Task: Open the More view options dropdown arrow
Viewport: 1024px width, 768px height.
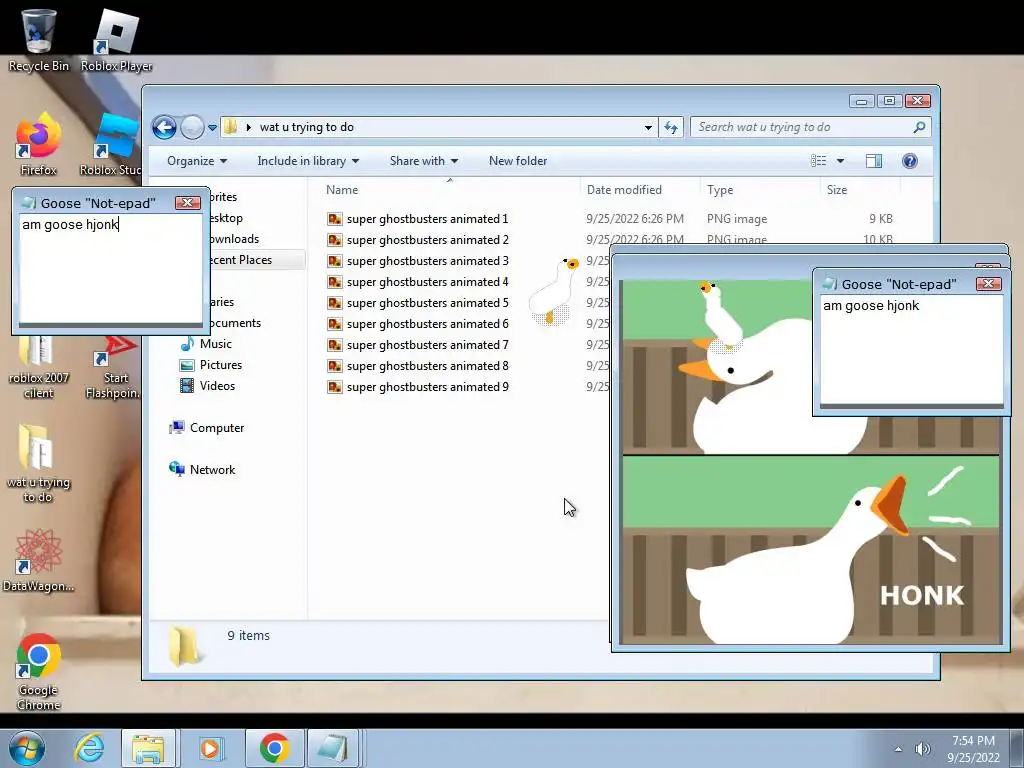Action: pos(840,161)
